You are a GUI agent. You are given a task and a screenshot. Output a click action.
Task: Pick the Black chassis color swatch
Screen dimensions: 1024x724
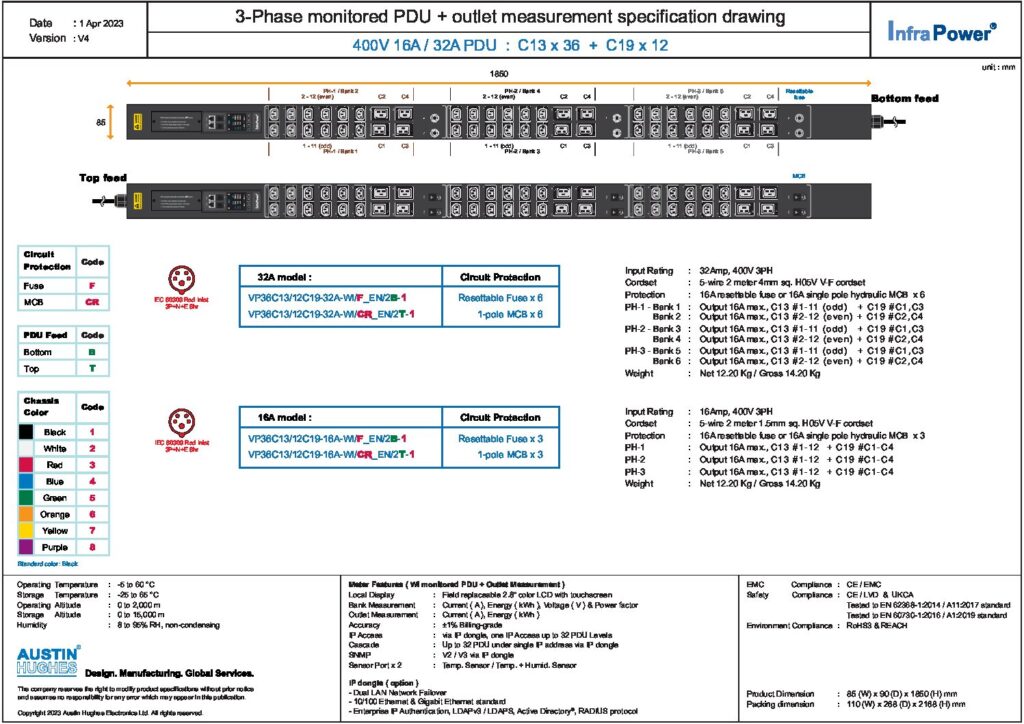coord(25,432)
